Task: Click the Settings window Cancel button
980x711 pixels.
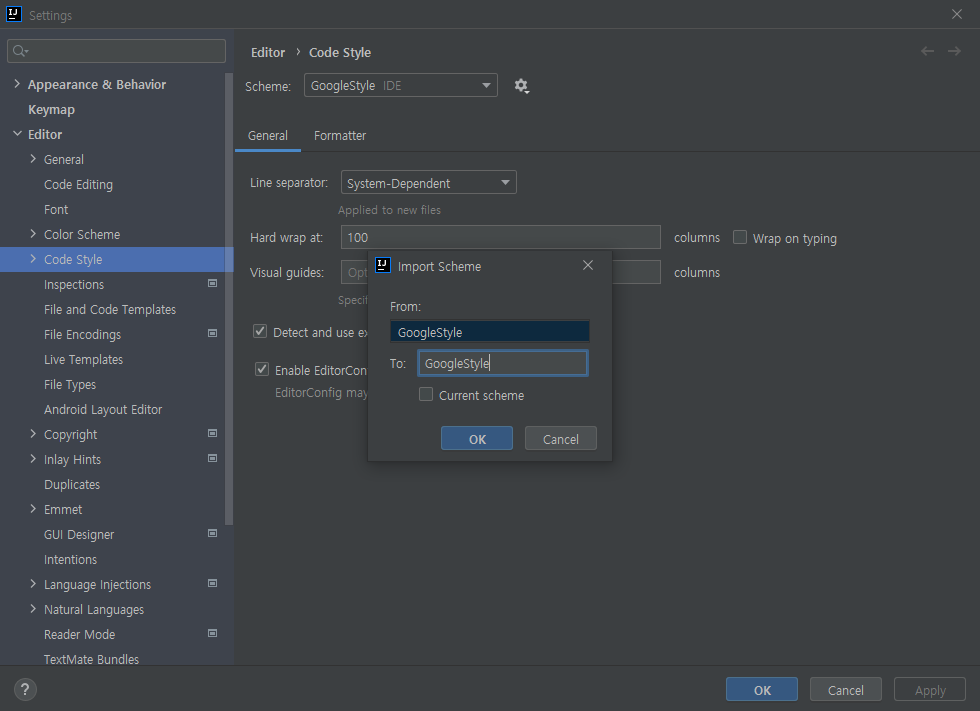Action: [846, 690]
